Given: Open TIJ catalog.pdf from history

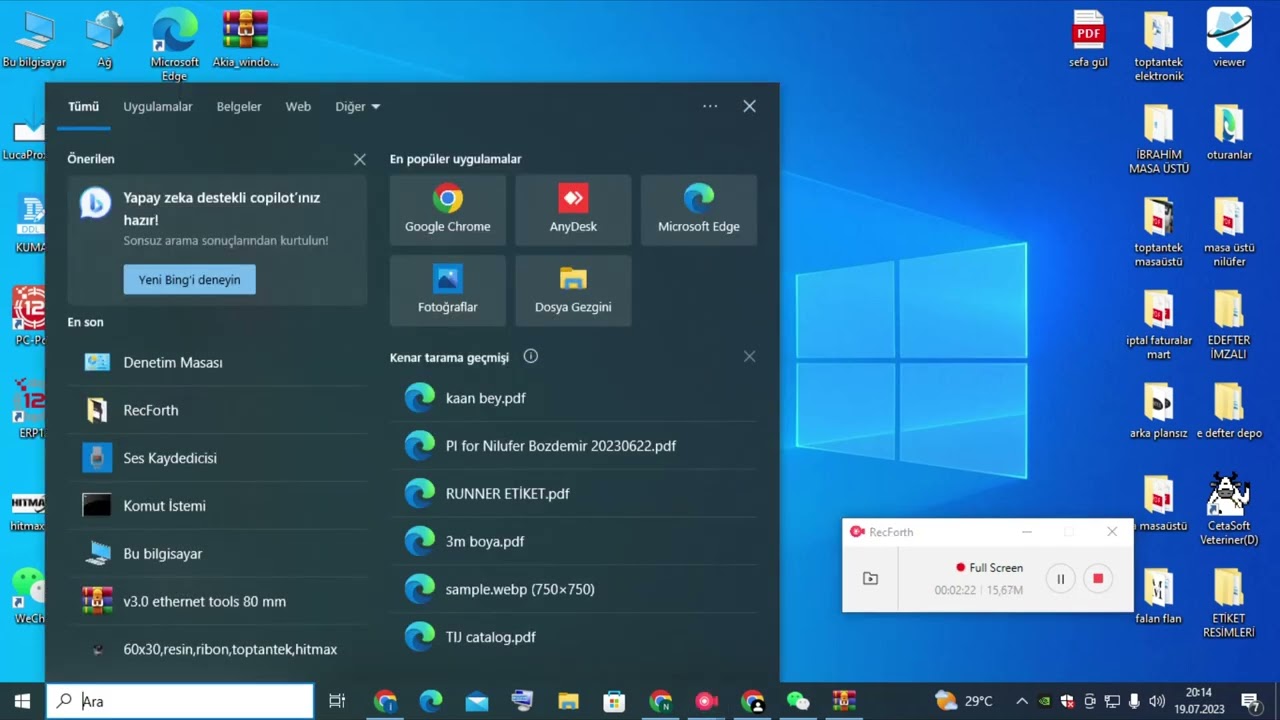Looking at the screenshot, I should coord(574,637).
